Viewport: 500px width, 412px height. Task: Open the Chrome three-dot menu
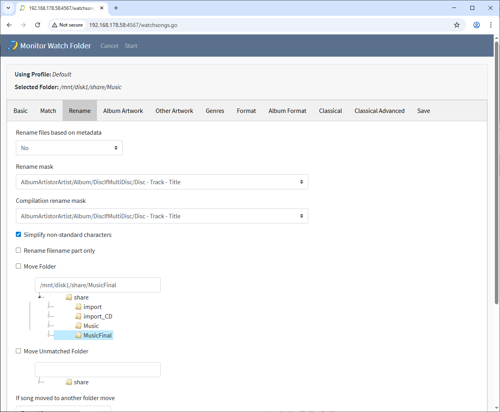491,25
